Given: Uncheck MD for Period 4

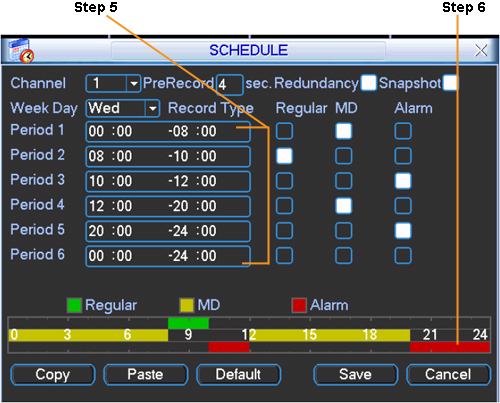Looking at the screenshot, I should pyautogui.click(x=344, y=206).
